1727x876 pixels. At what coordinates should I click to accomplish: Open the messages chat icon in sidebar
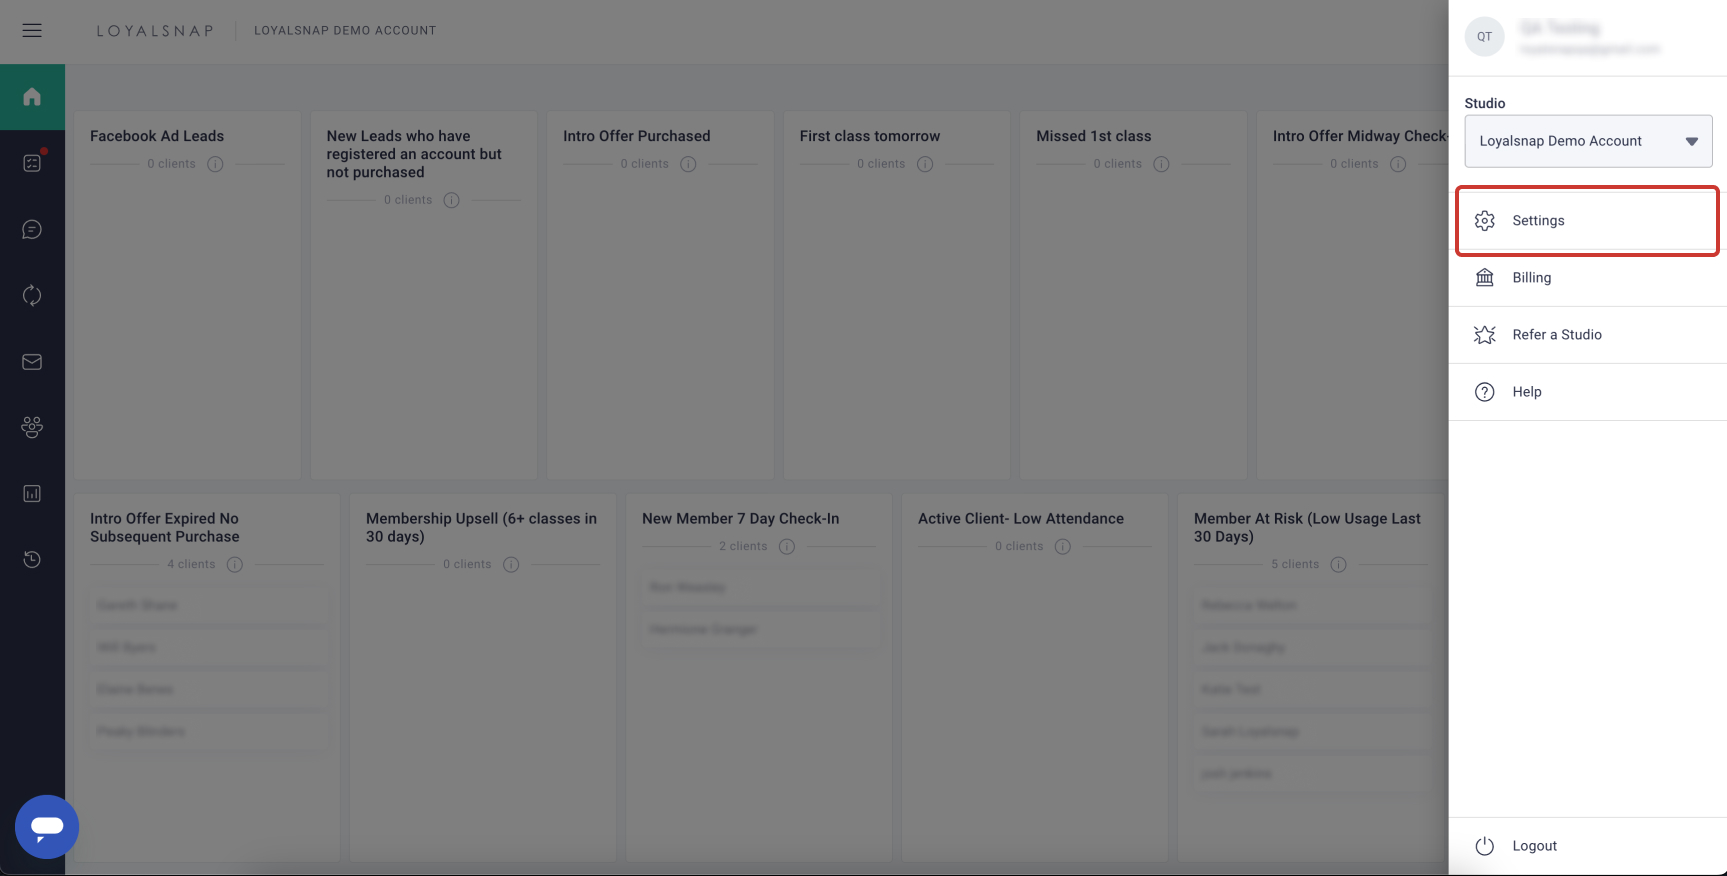click(32, 230)
